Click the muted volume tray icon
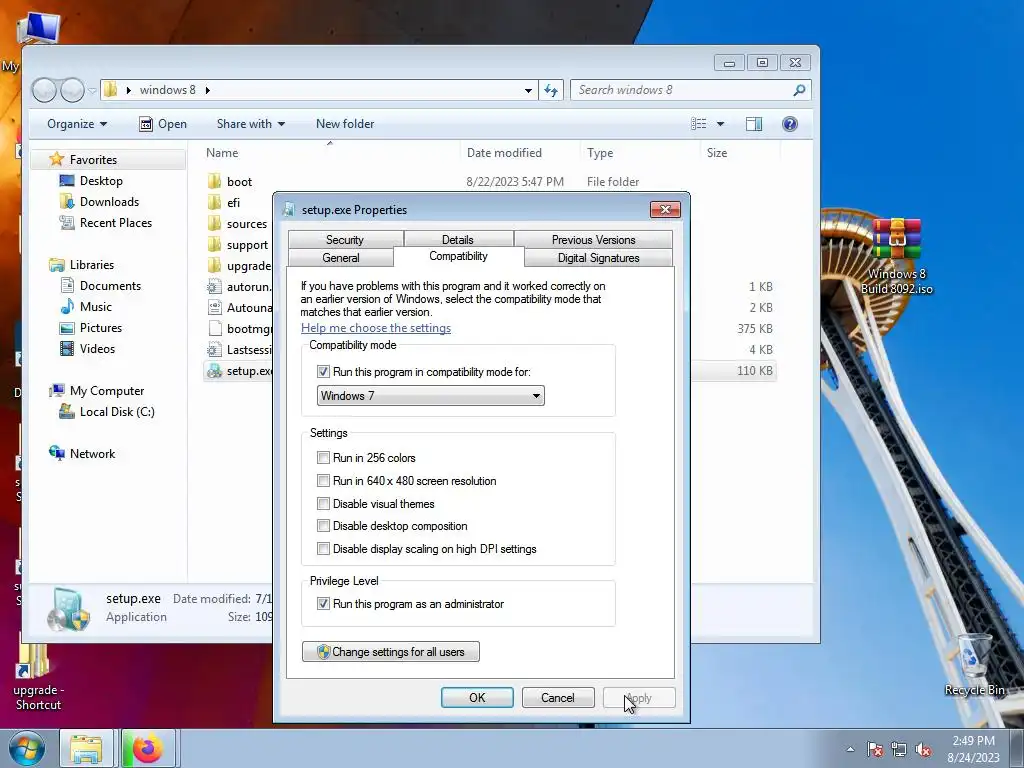The height and width of the screenshot is (768, 1024). point(923,750)
